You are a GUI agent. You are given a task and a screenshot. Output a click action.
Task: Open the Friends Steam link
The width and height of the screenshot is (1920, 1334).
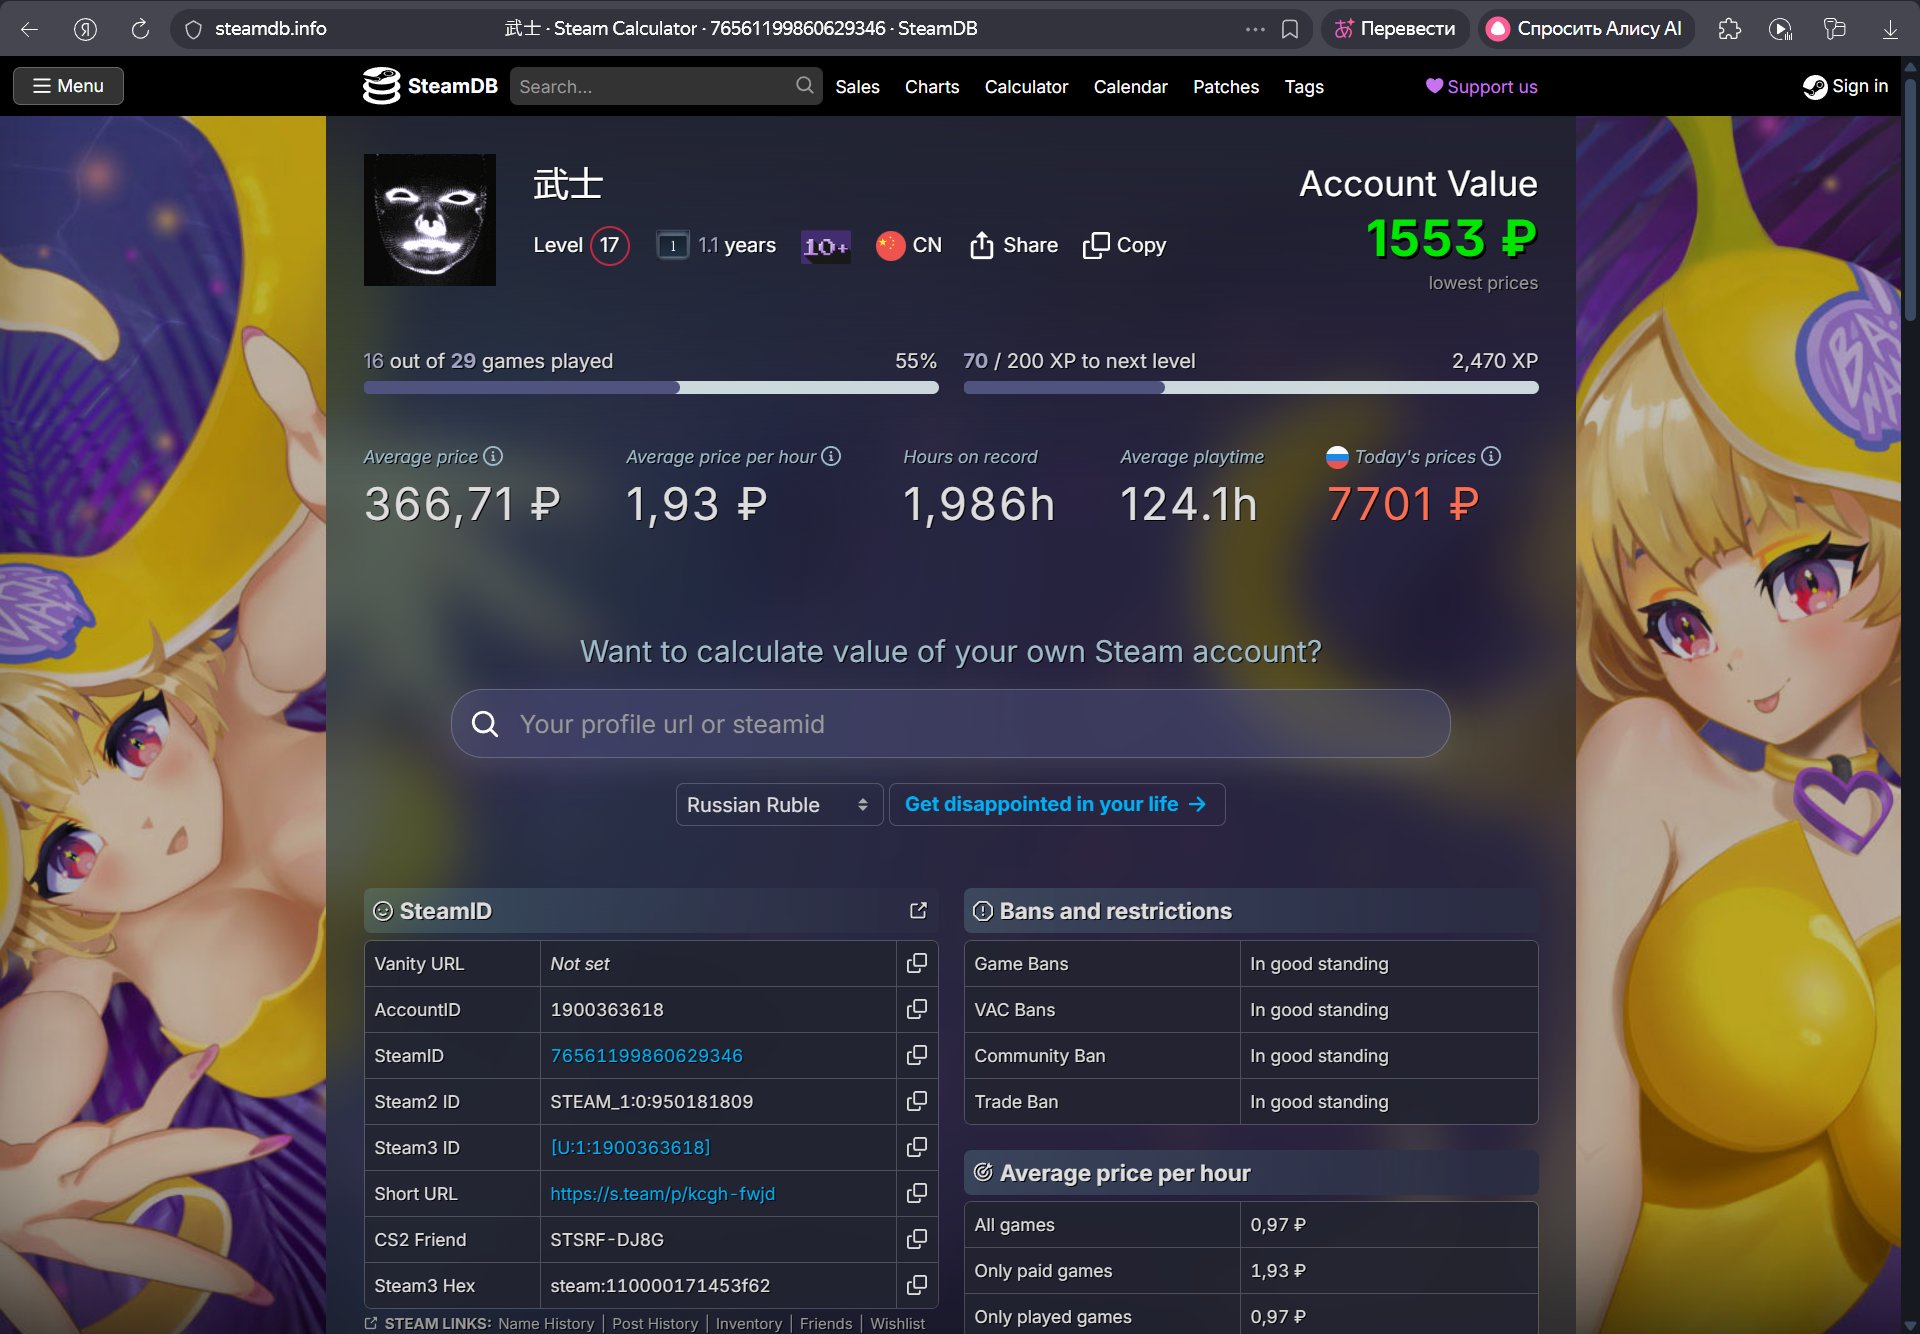826,1323
